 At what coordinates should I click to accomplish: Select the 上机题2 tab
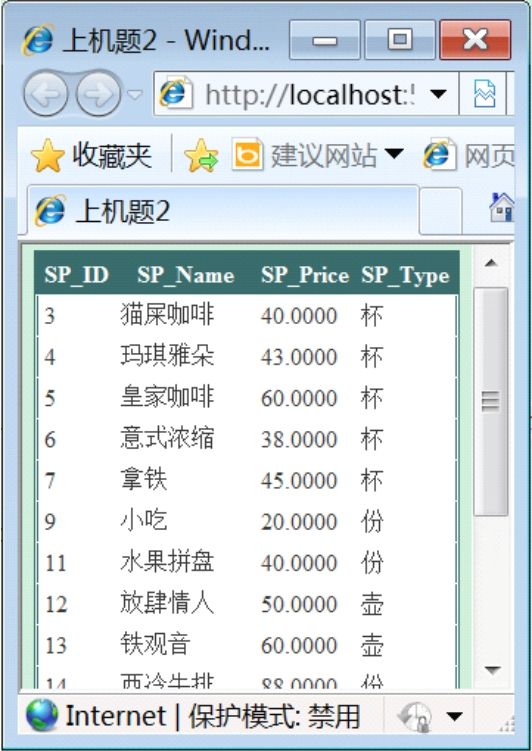pos(223,211)
